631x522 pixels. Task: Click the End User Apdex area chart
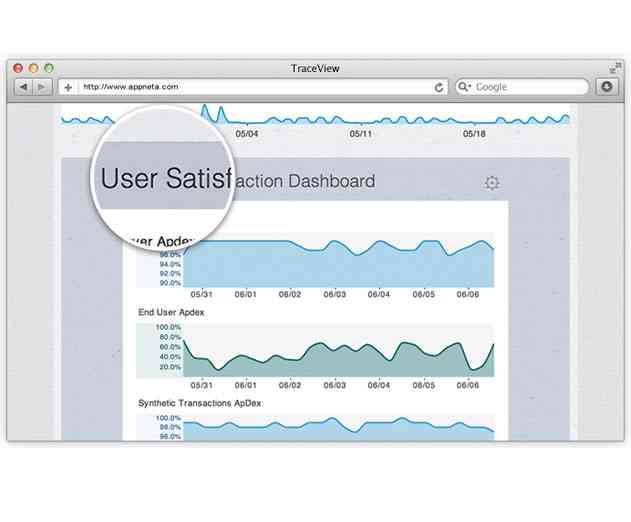(338, 350)
